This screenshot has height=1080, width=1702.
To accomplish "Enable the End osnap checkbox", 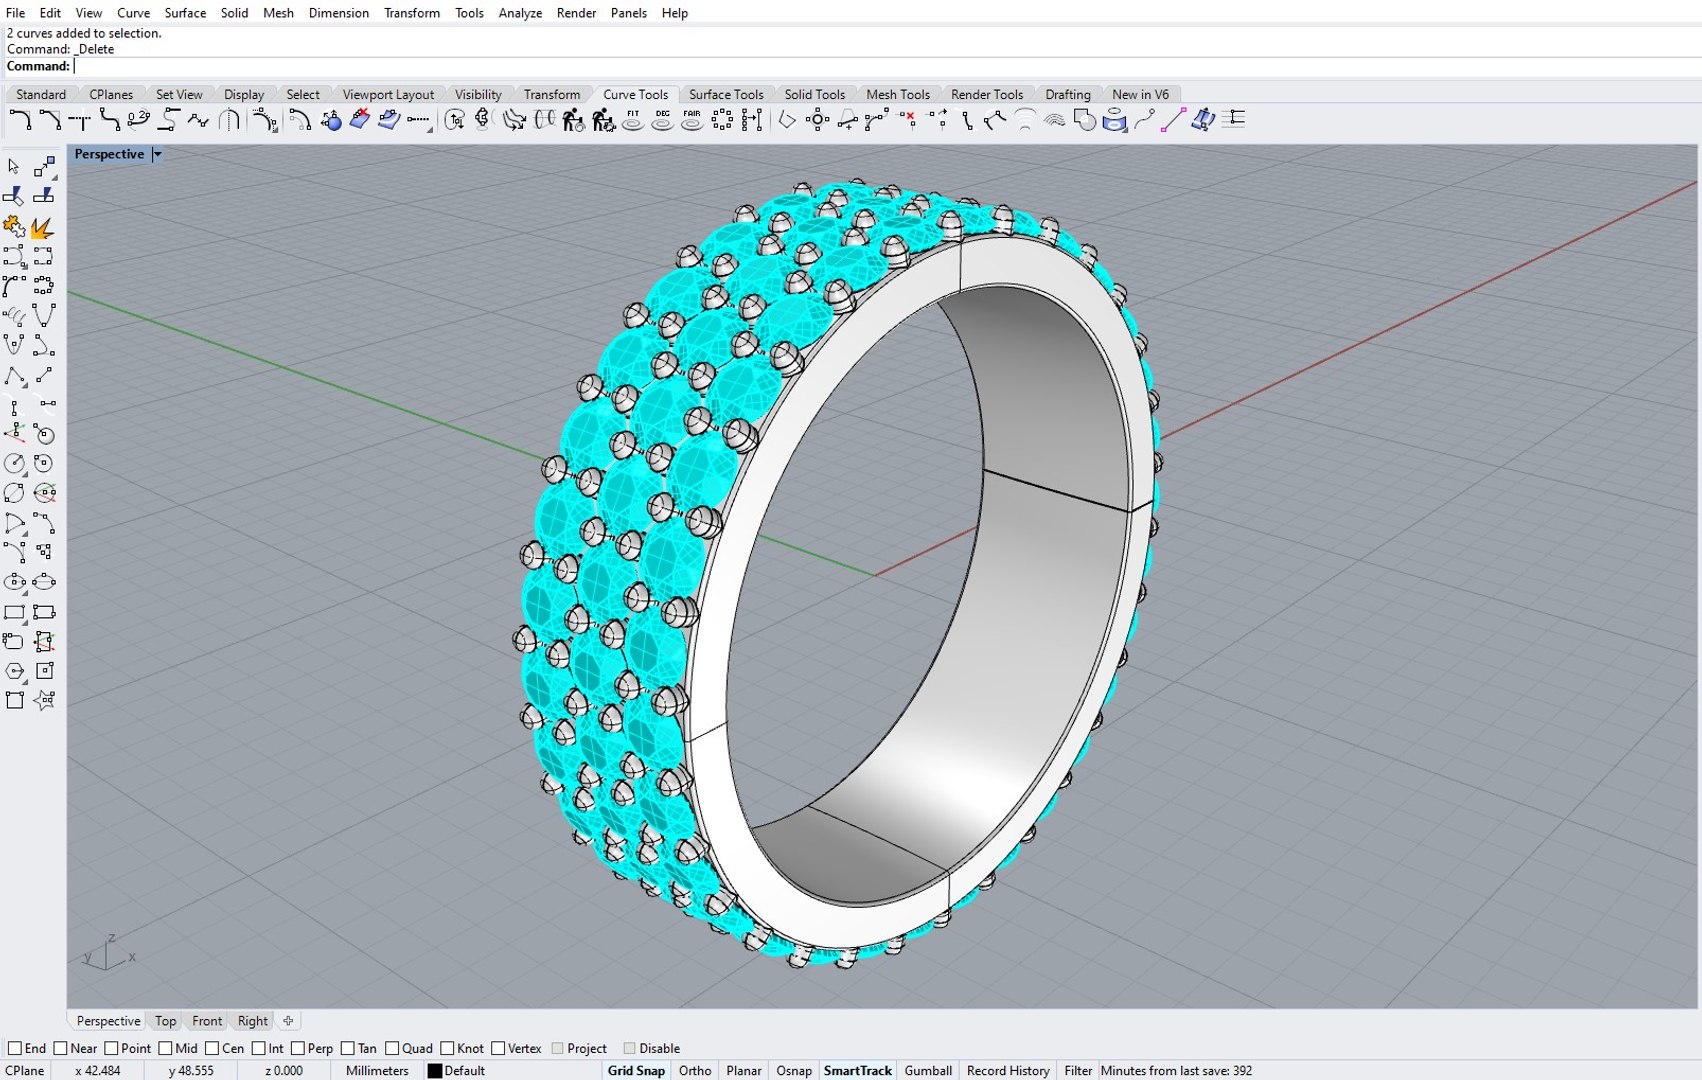I will tap(15, 1048).
